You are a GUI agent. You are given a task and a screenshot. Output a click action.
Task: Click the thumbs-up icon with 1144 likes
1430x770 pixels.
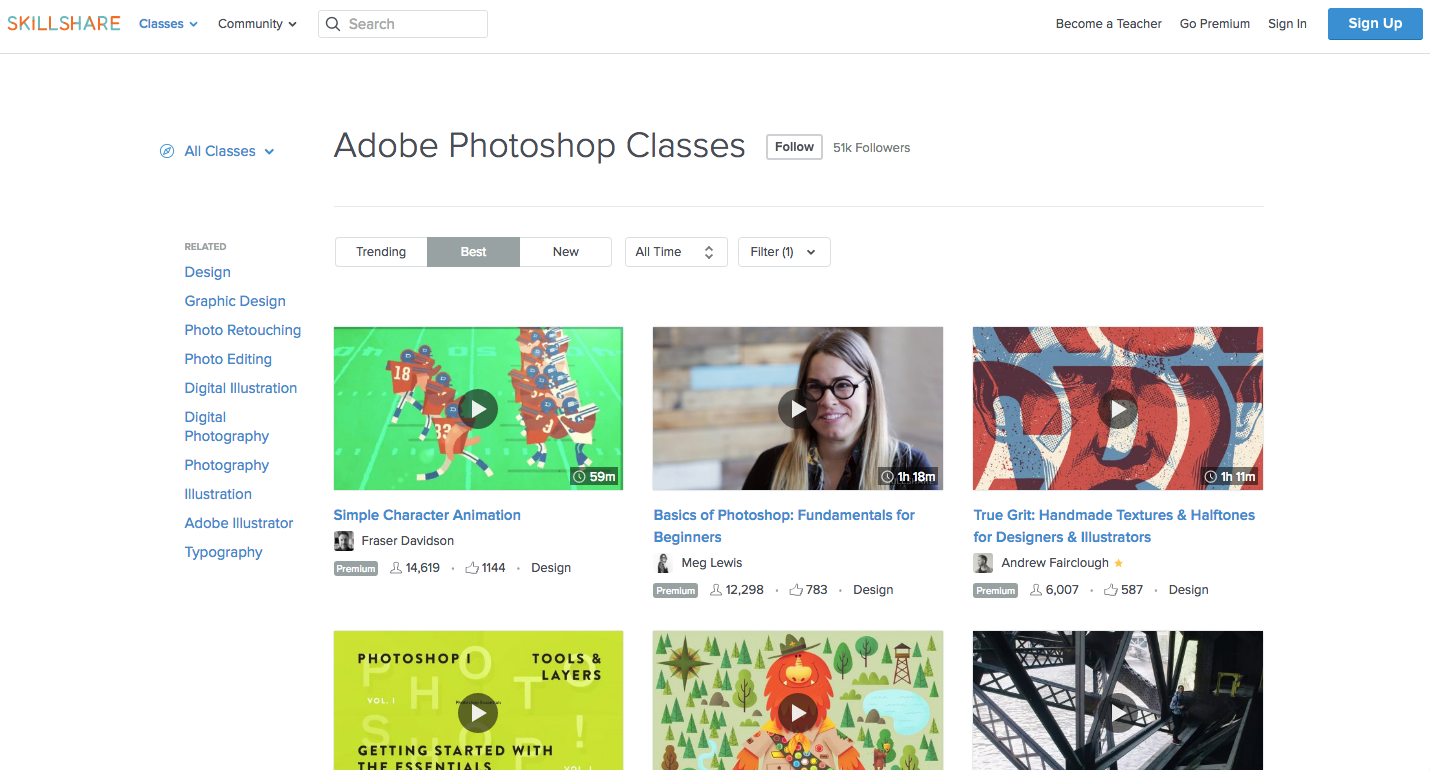472,568
